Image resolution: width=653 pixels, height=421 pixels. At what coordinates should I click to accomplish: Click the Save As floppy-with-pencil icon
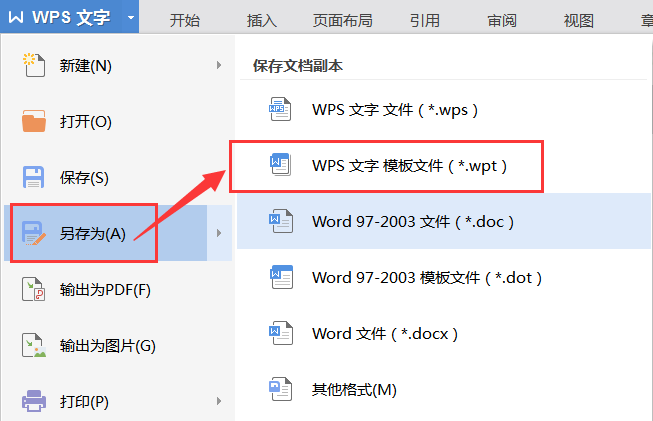(34, 233)
